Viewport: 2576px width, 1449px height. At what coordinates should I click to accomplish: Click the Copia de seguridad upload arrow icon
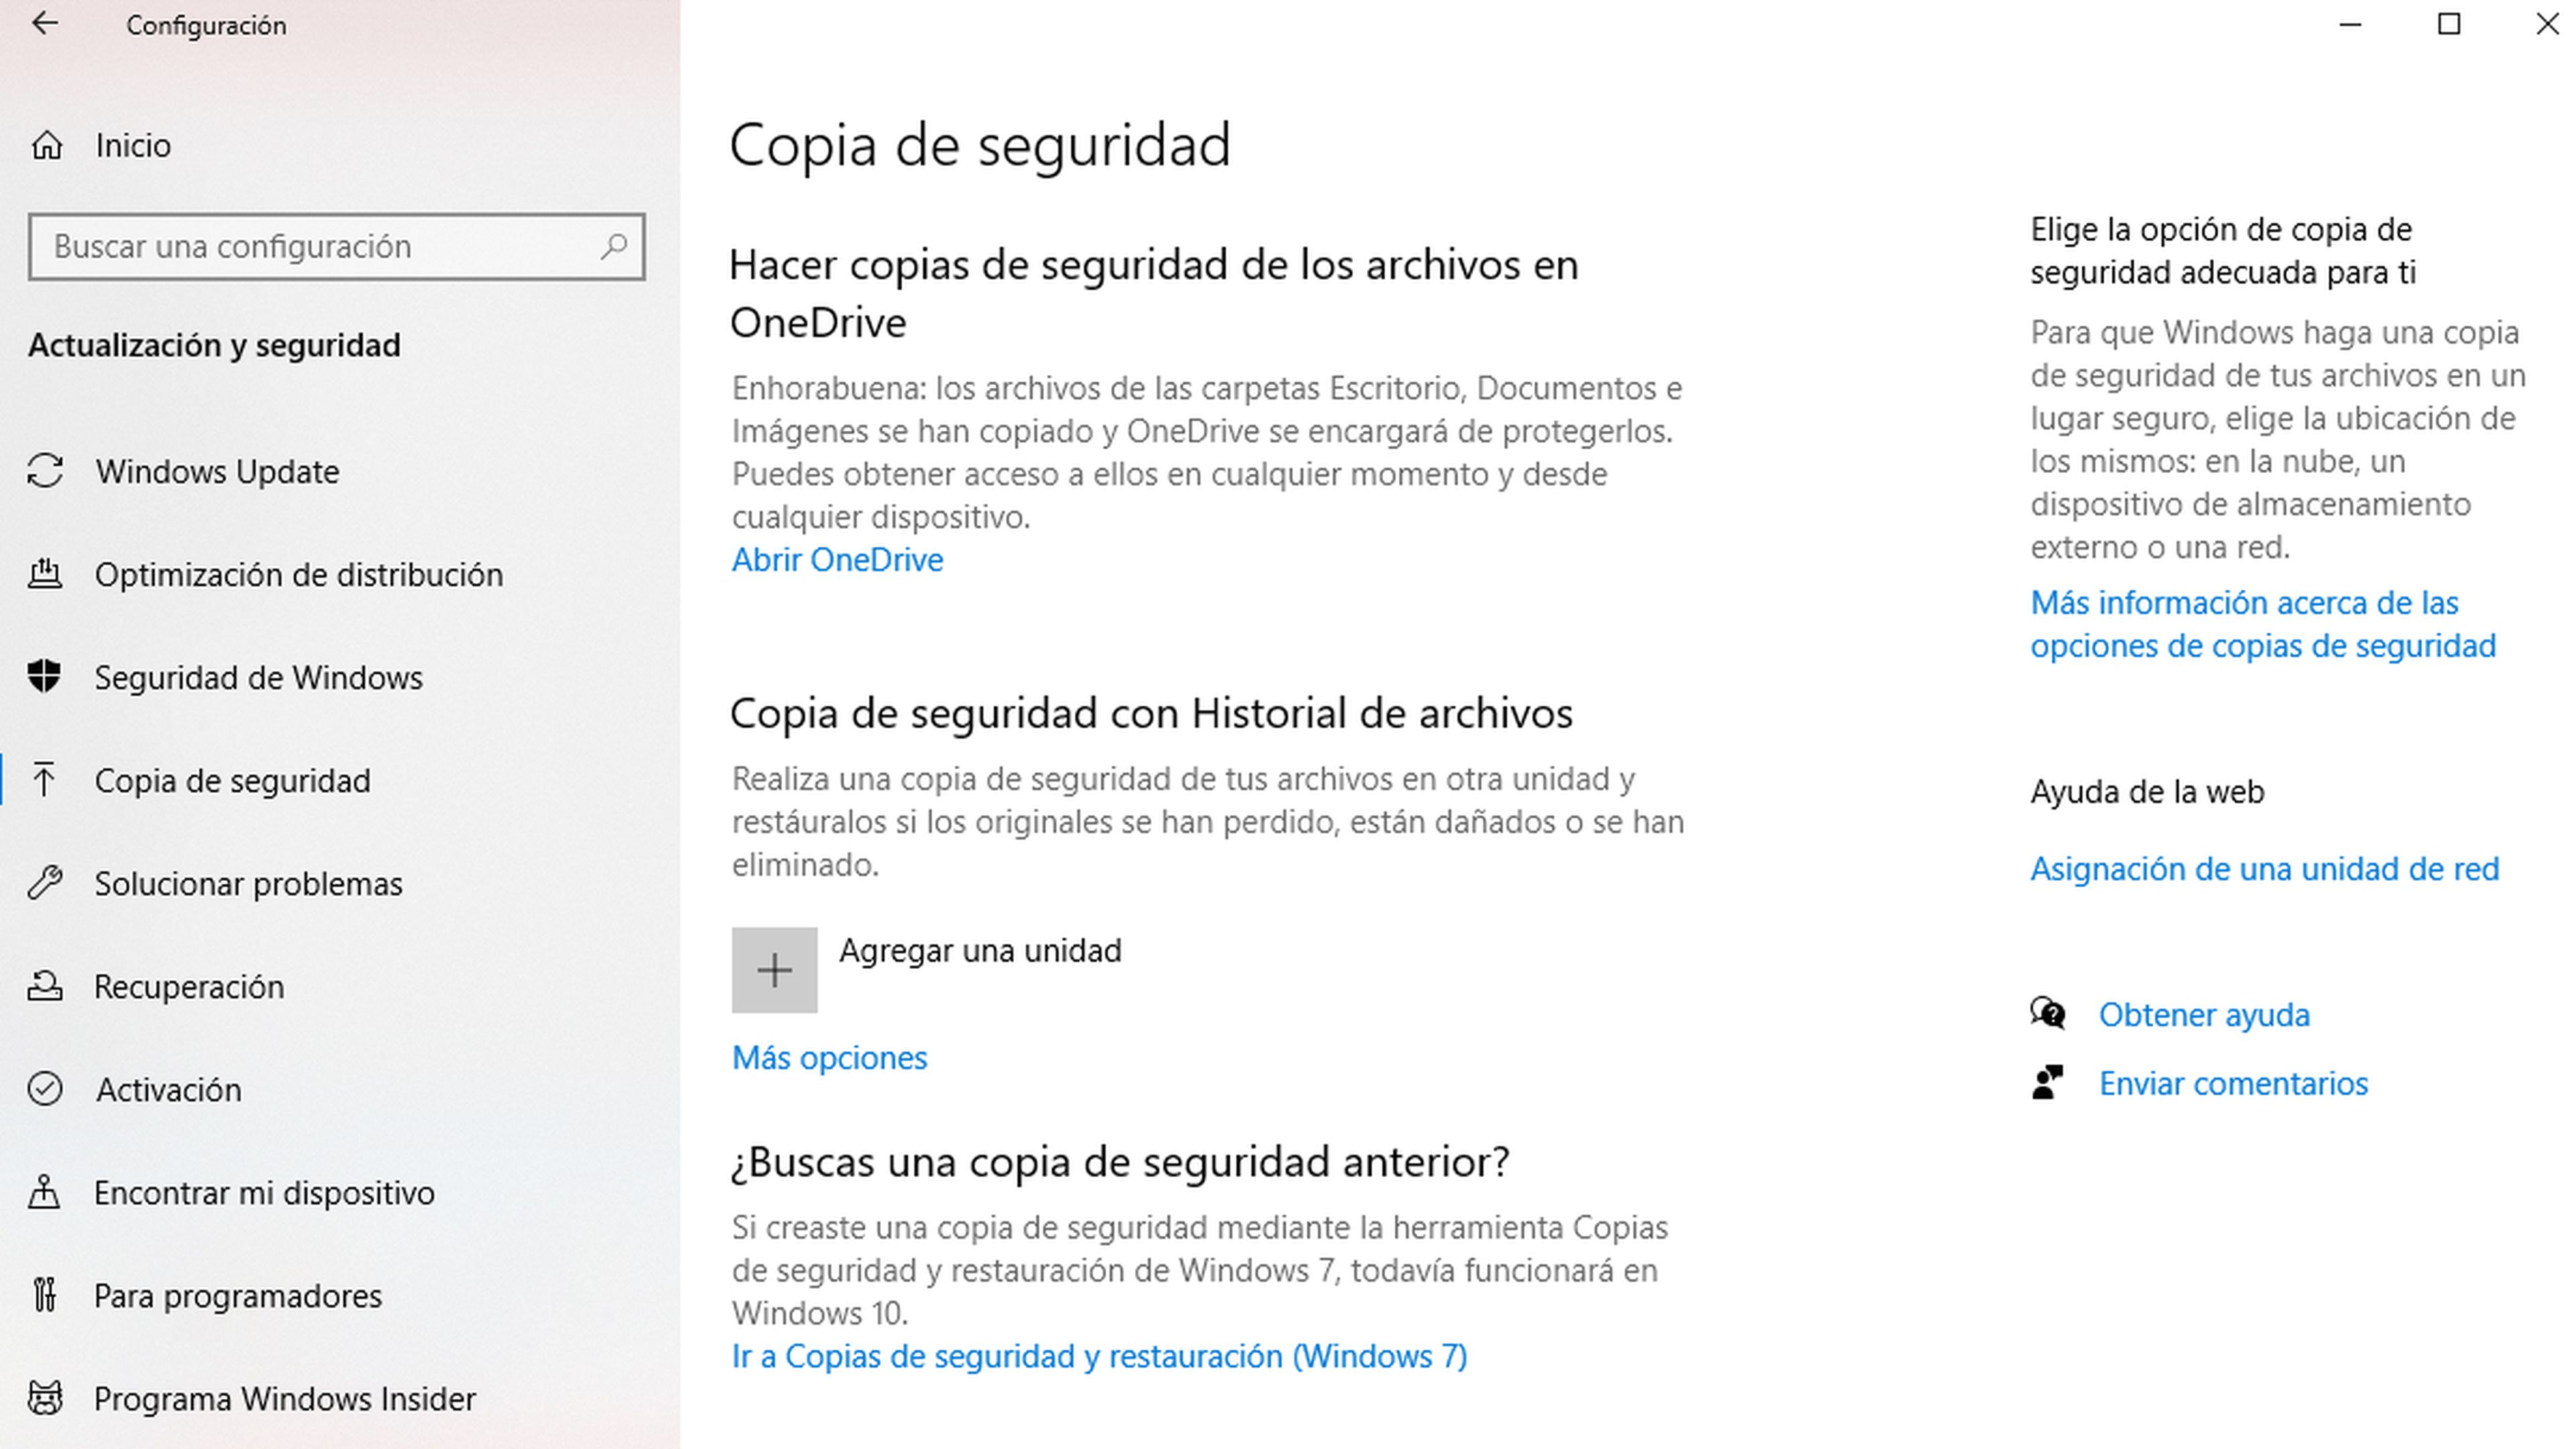[44, 780]
